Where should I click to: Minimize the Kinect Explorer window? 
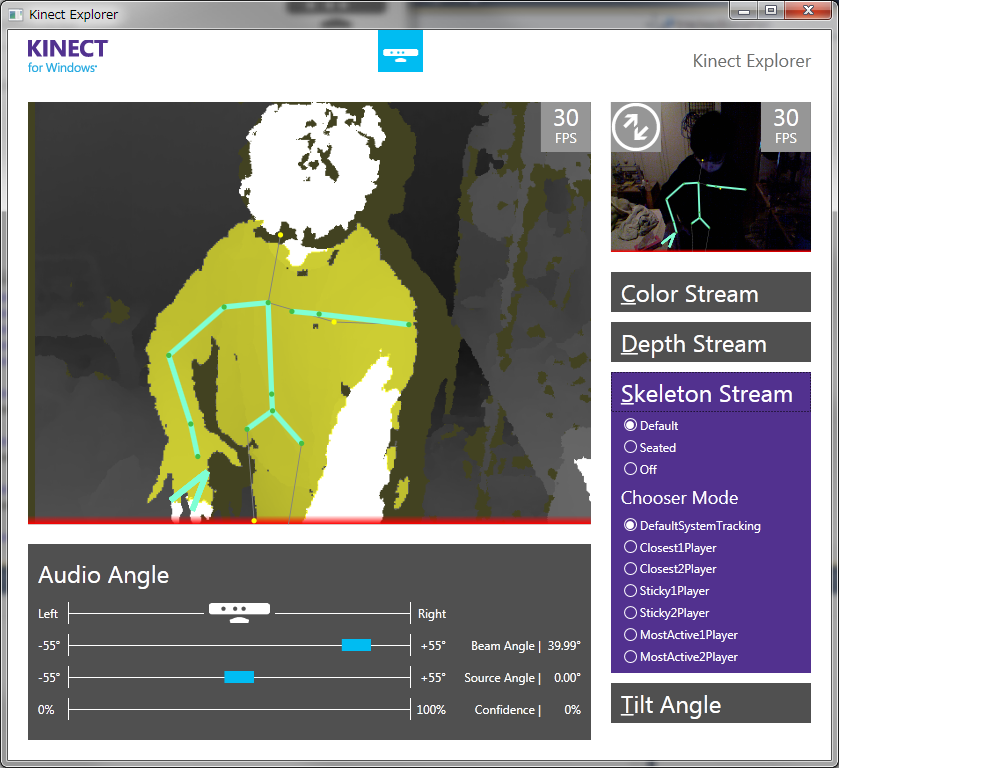tap(744, 10)
